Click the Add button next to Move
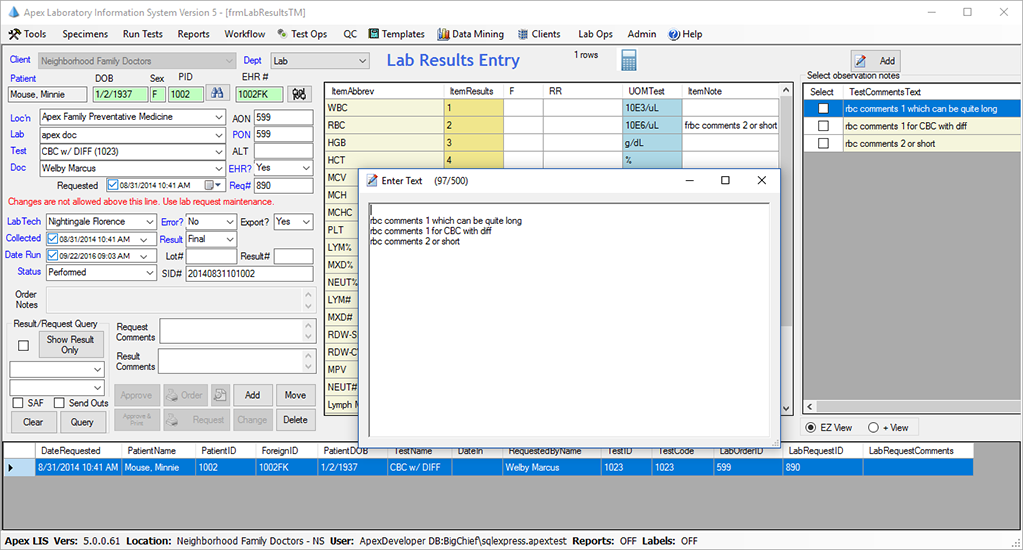Screen dimensions: 1023x550 (252, 395)
